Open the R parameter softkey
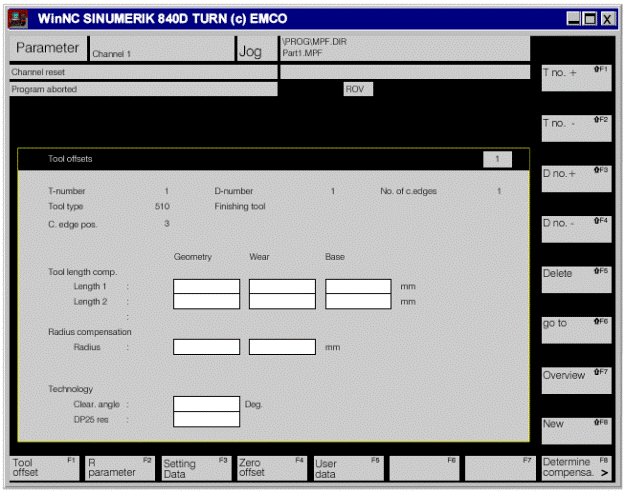624x492 pixels. click(120, 468)
